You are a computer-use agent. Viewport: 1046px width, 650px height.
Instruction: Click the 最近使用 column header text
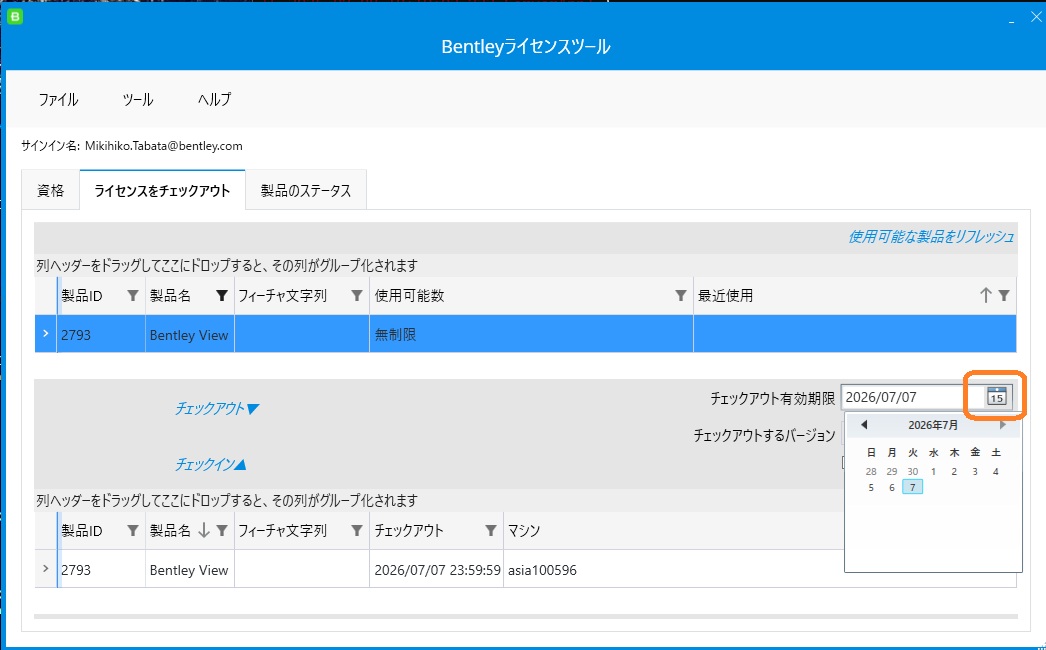(725, 296)
